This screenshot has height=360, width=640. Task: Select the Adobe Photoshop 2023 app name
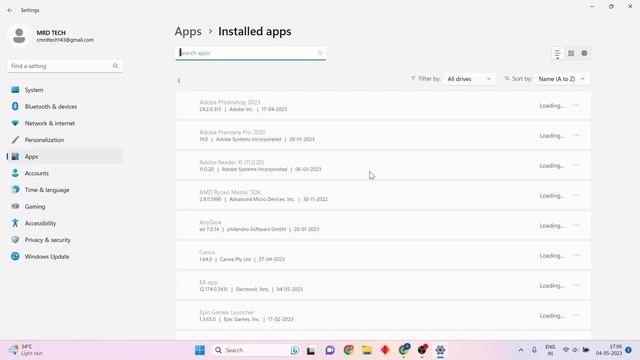coord(229,102)
